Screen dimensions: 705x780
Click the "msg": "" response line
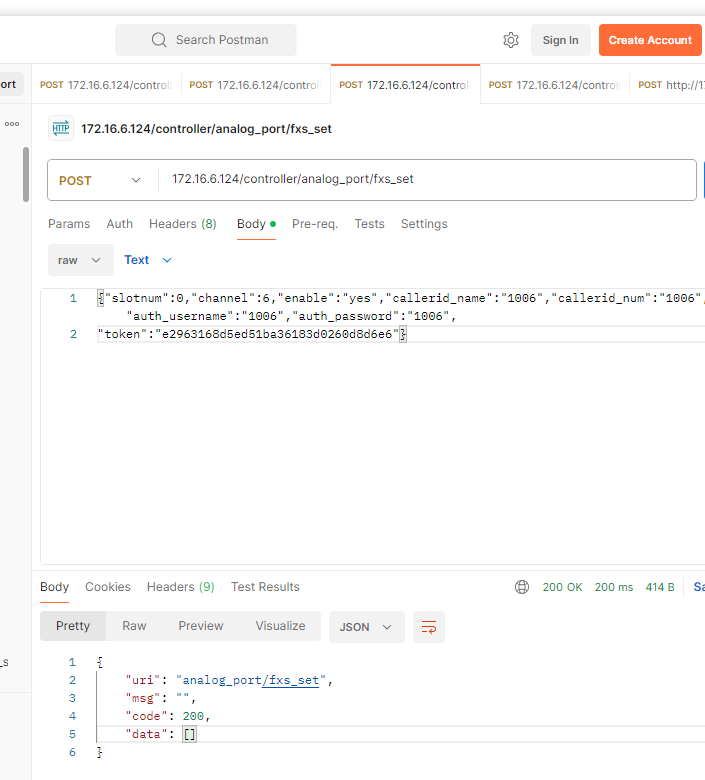[x=161, y=698]
